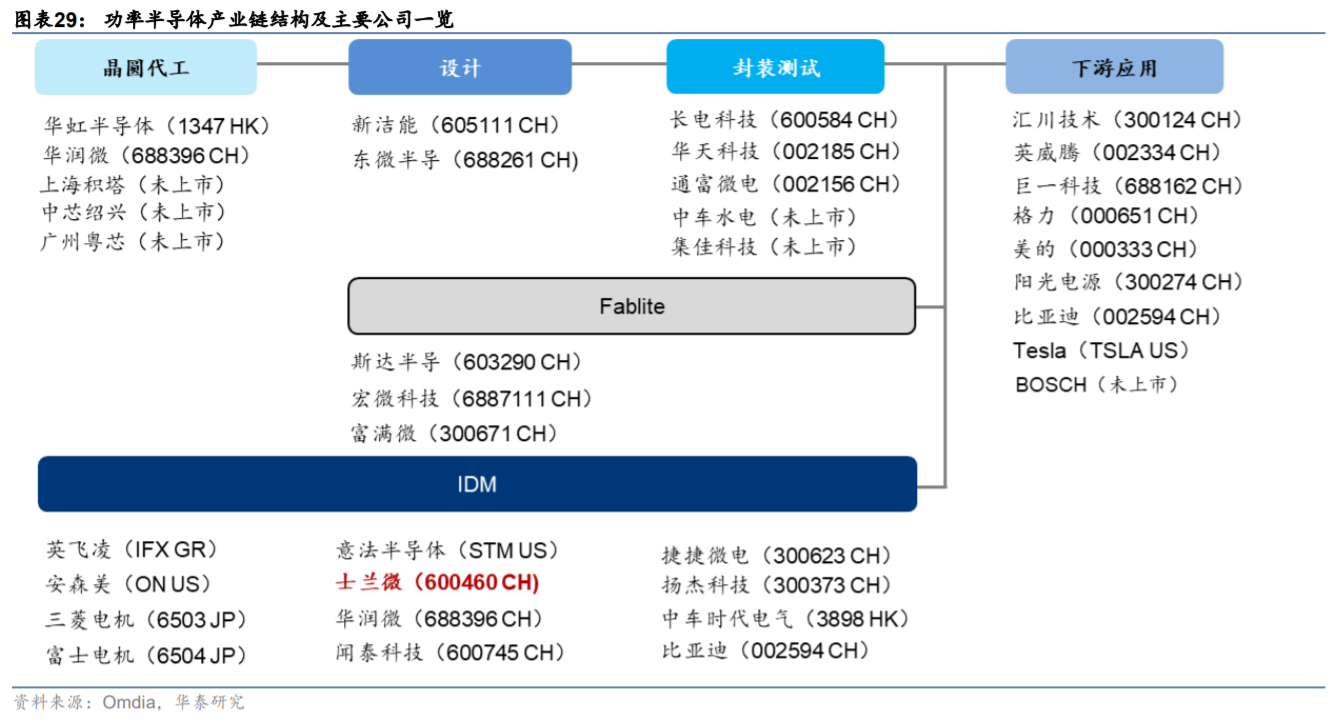Select 斯达半导（603290 CH）entry
This screenshot has height=722, width=1331.
coord(467,362)
